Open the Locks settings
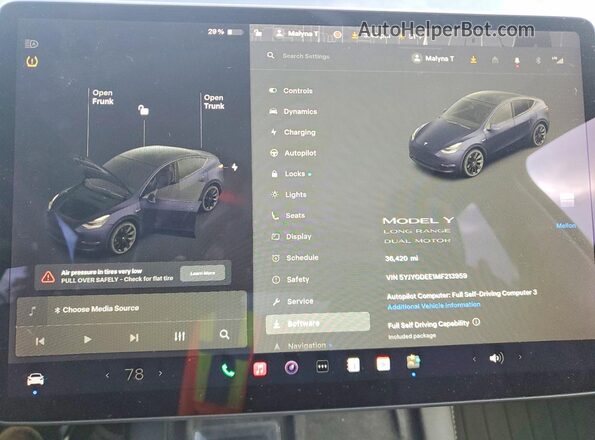 pos(291,174)
